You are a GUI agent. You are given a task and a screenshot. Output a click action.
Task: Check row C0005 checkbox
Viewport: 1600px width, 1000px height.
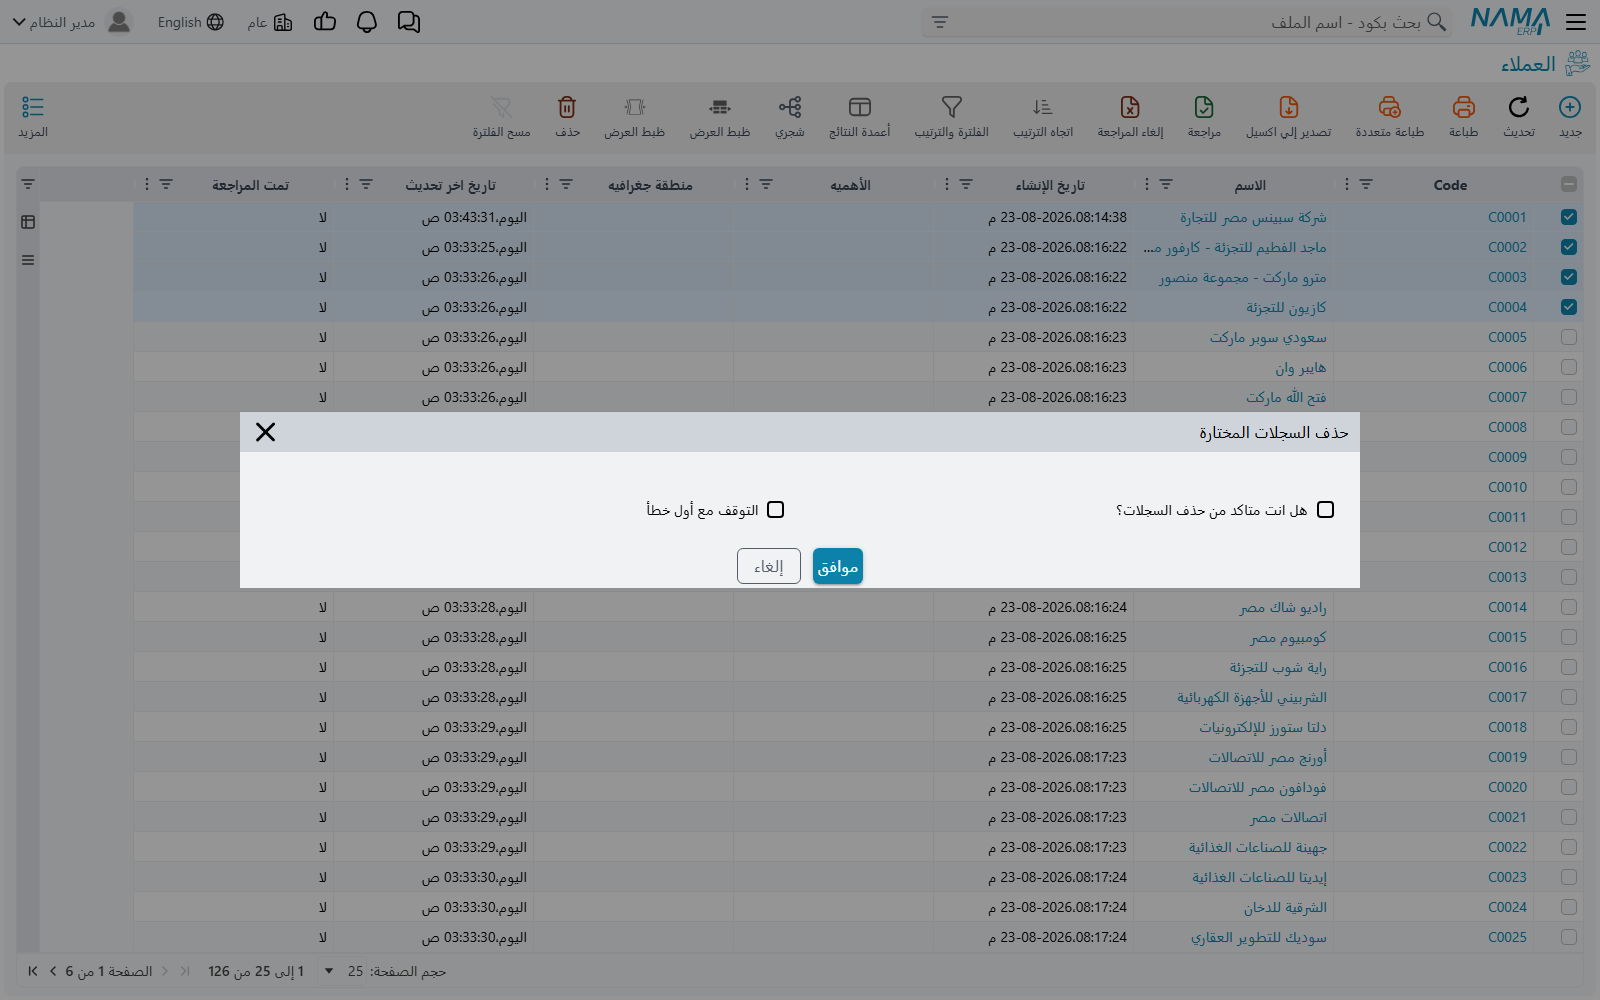click(1569, 337)
